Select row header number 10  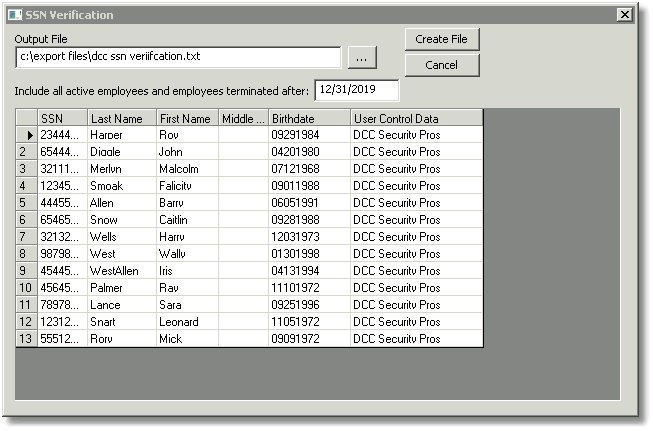[27, 288]
